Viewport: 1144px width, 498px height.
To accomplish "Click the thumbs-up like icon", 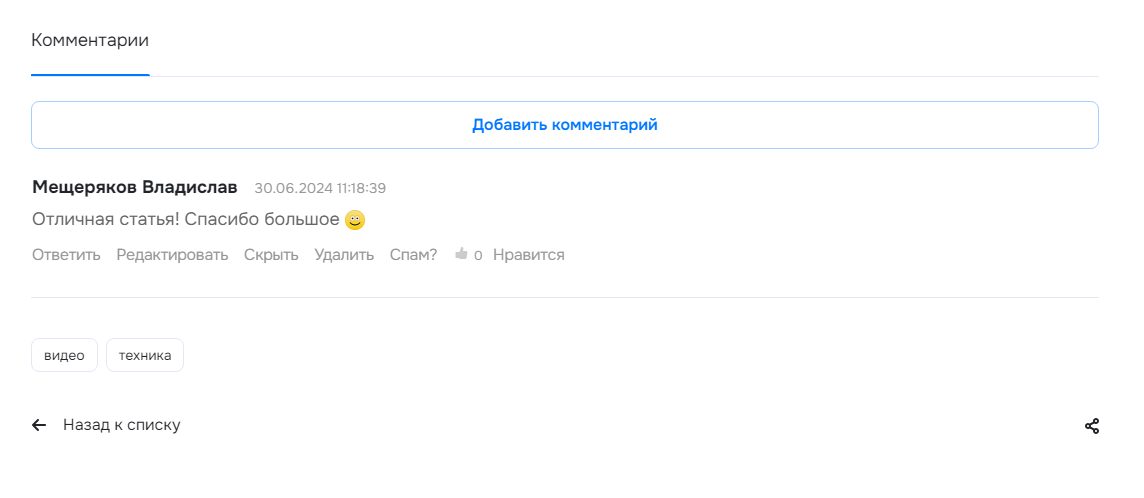I will (461, 254).
